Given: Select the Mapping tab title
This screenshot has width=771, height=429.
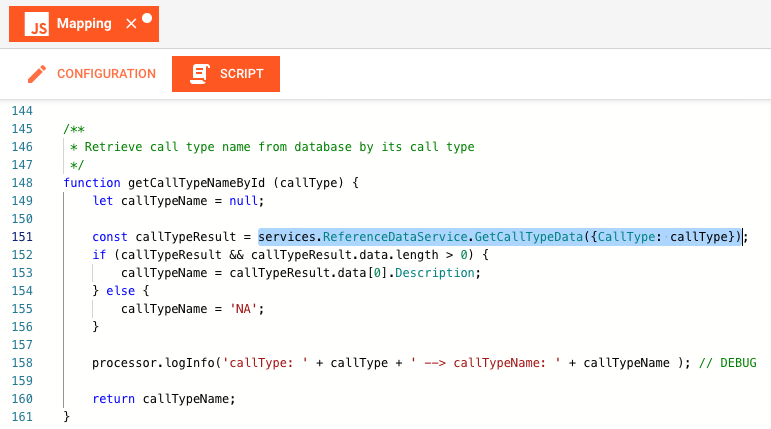Looking at the screenshot, I should pyautogui.click(x=84, y=24).
